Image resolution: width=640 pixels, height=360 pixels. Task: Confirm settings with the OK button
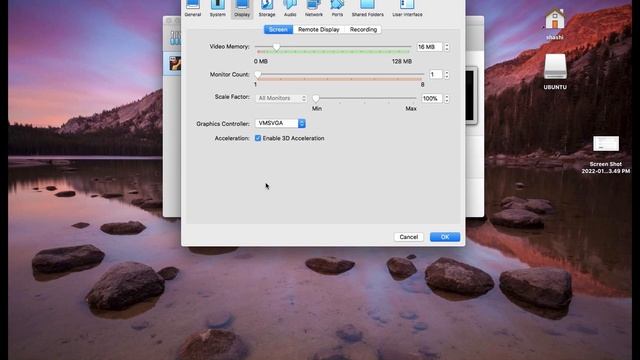coord(445,237)
